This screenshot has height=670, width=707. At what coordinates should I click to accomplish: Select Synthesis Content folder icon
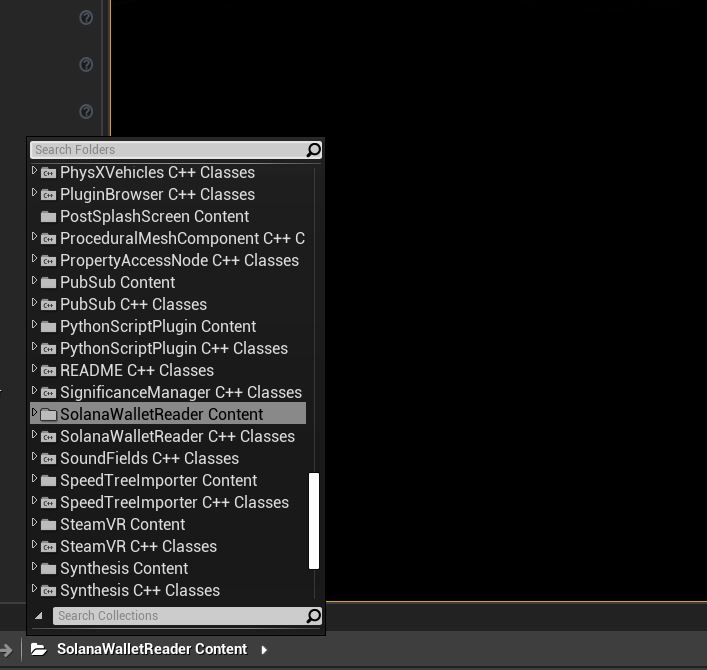click(x=48, y=569)
